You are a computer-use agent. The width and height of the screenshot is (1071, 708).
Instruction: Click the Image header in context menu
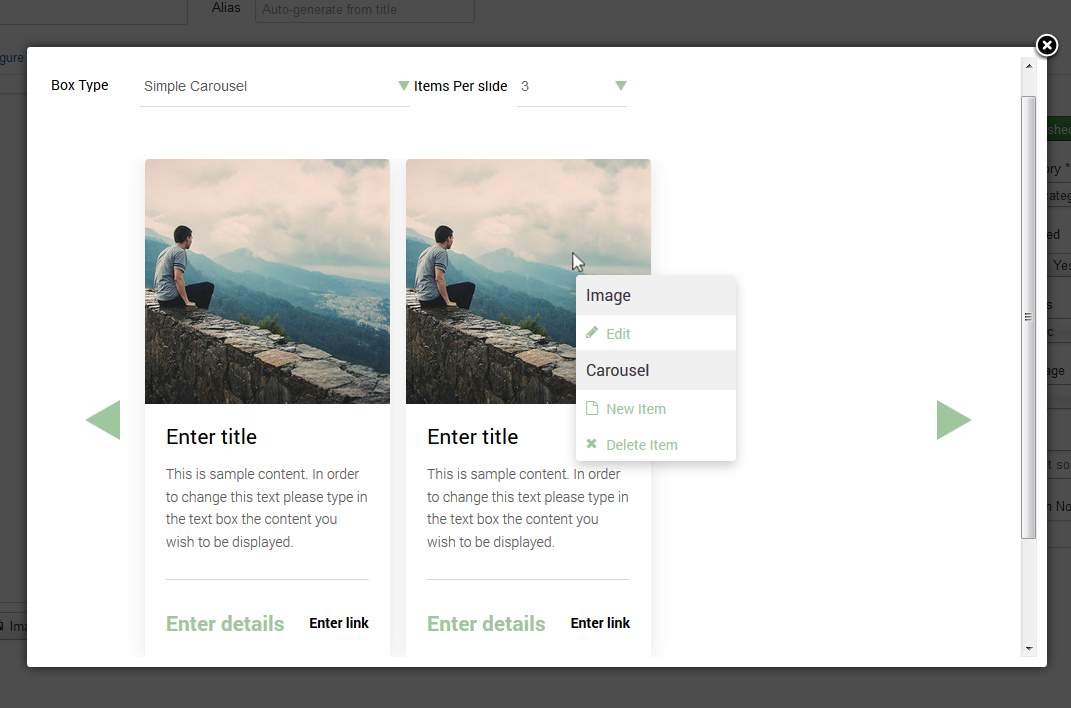click(656, 296)
